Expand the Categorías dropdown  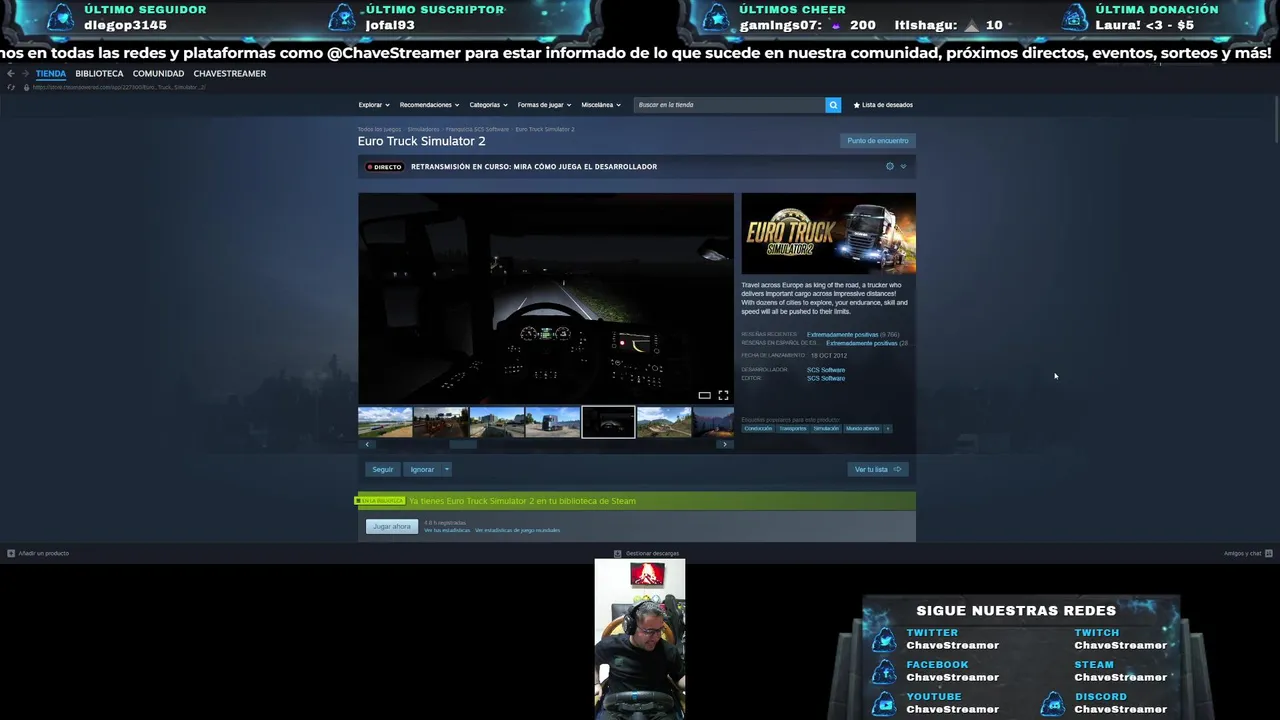(488, 105)
